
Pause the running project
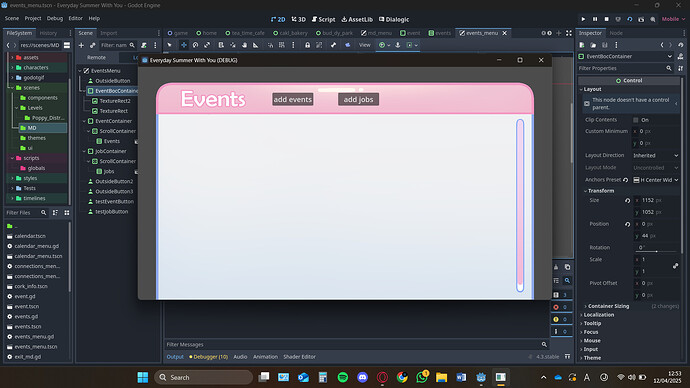coord(595,19)
